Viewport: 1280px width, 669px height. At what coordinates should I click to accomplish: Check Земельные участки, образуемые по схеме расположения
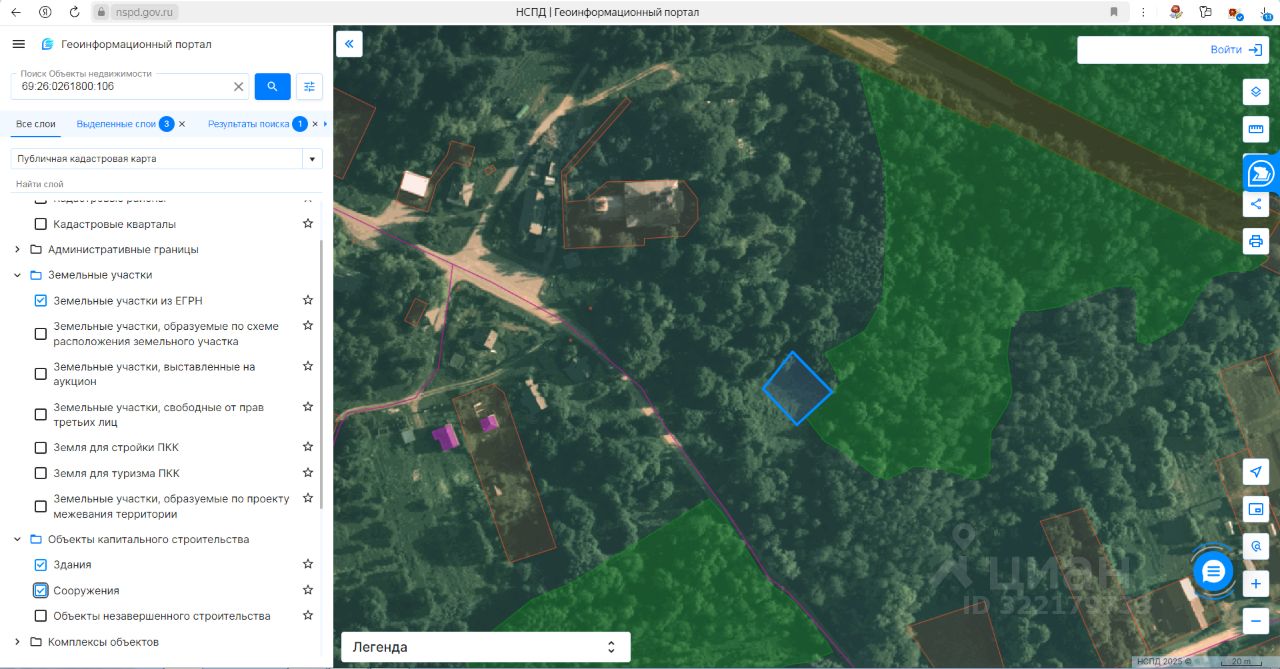[41, 334]
